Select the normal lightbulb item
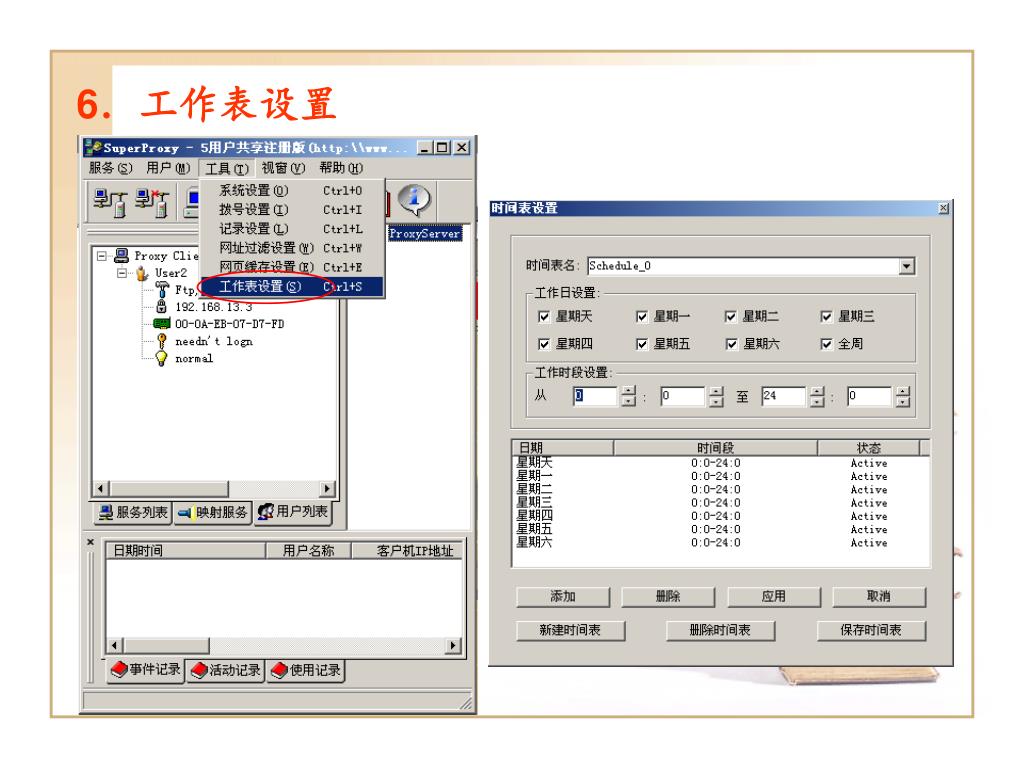1024x768 pixels. pyautogui.click(x=185, y=358)
